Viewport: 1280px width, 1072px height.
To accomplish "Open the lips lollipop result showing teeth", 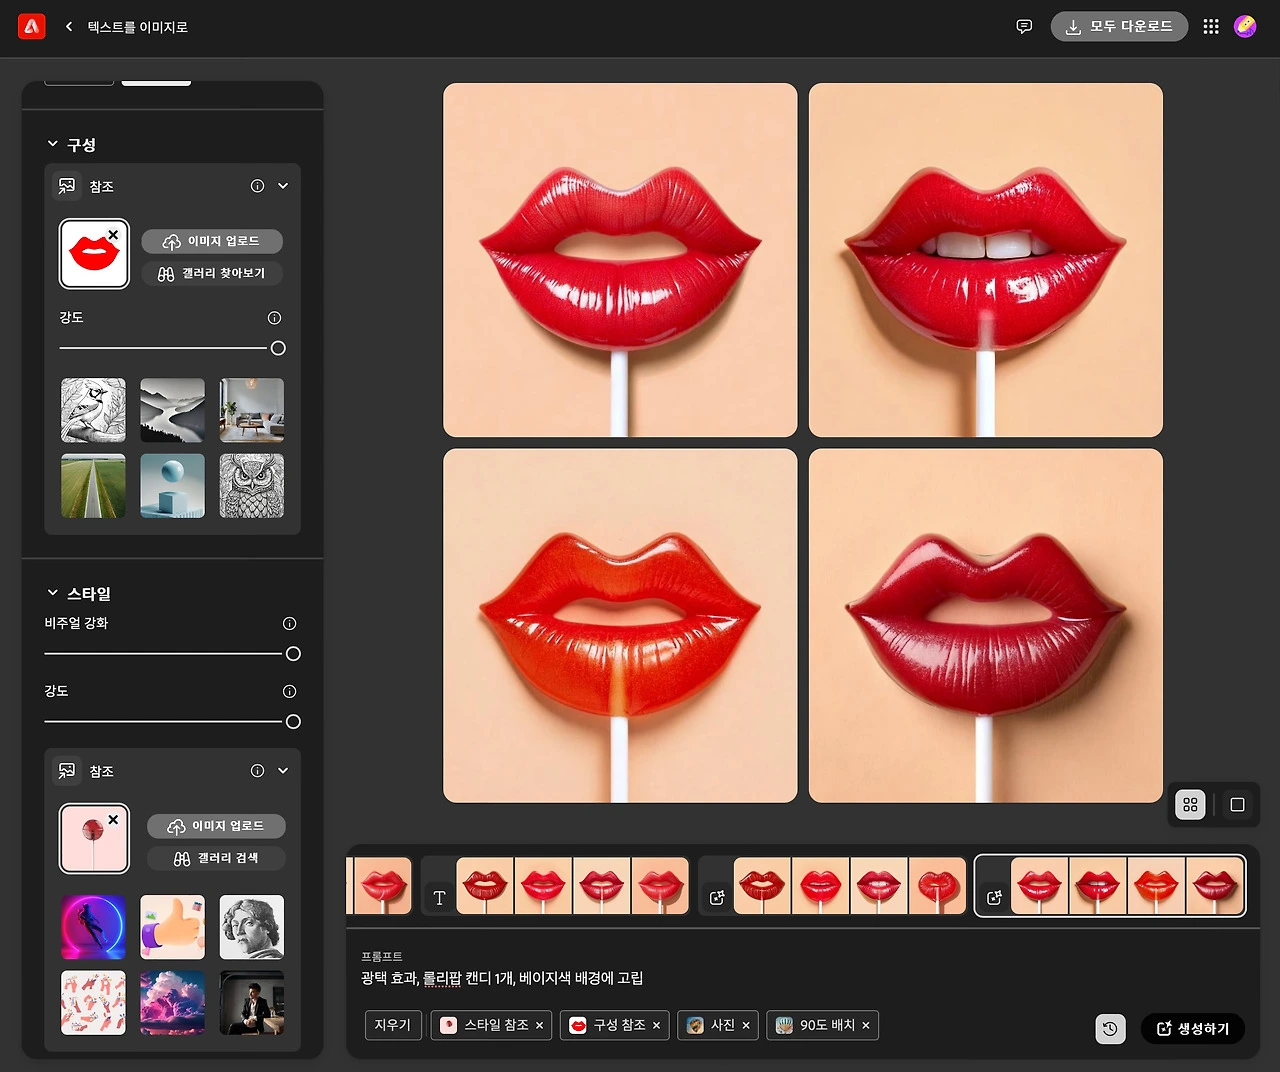I will coord(986,260).
